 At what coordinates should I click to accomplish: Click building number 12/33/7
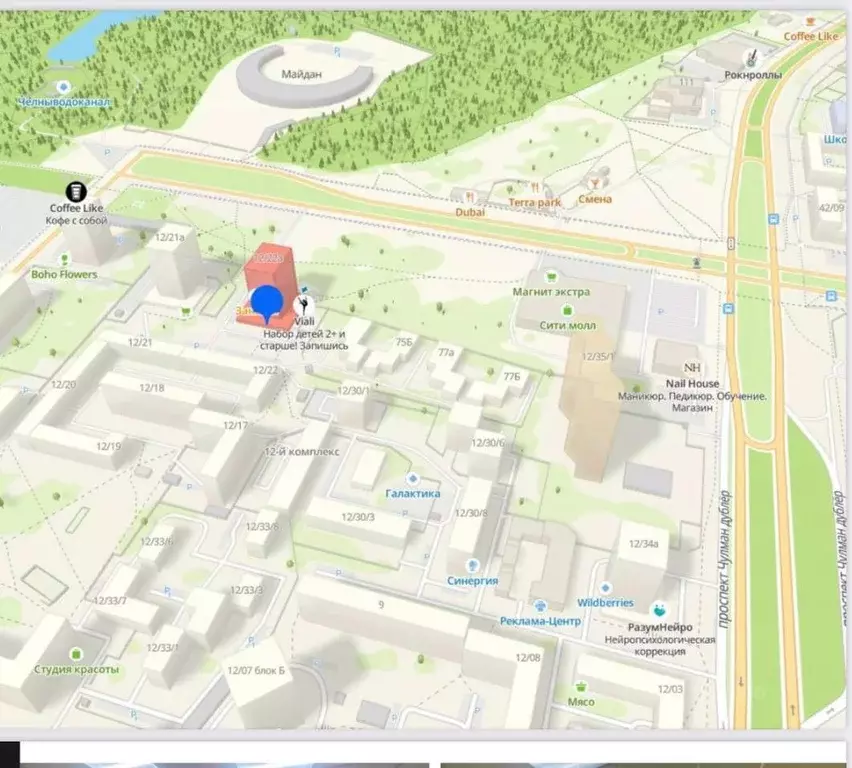(110, 601)
